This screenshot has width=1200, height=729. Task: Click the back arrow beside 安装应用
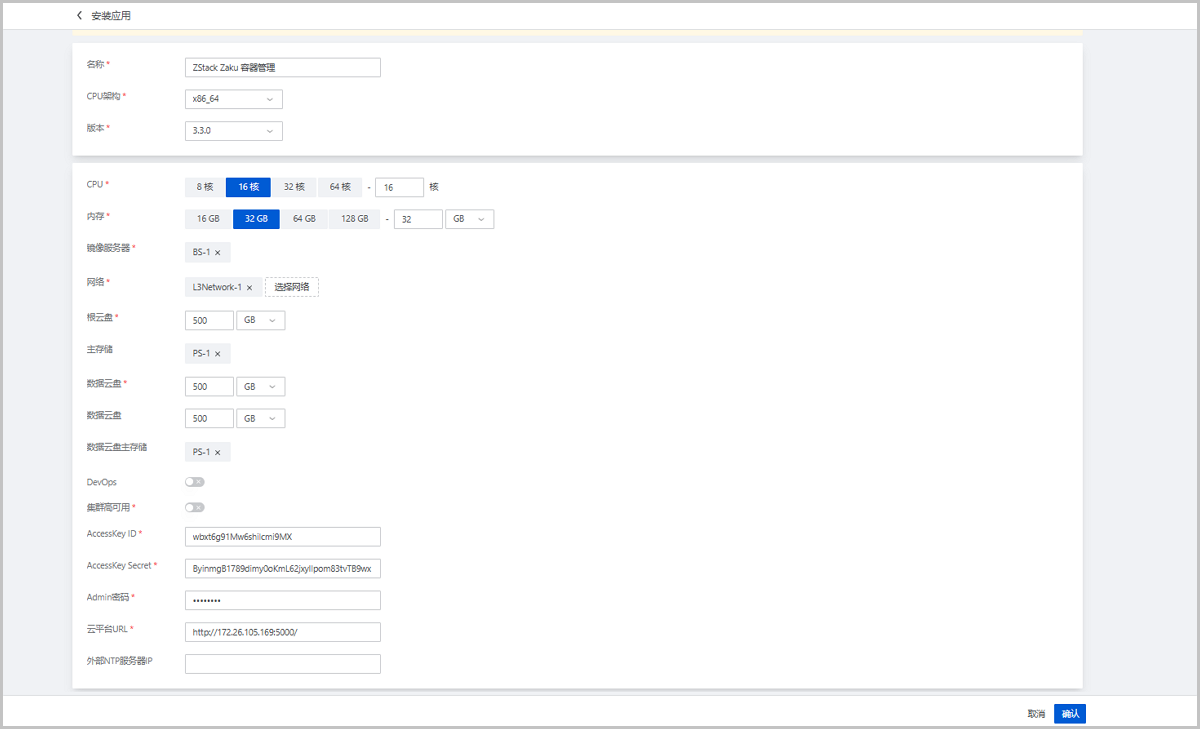(x=79, y=16)
